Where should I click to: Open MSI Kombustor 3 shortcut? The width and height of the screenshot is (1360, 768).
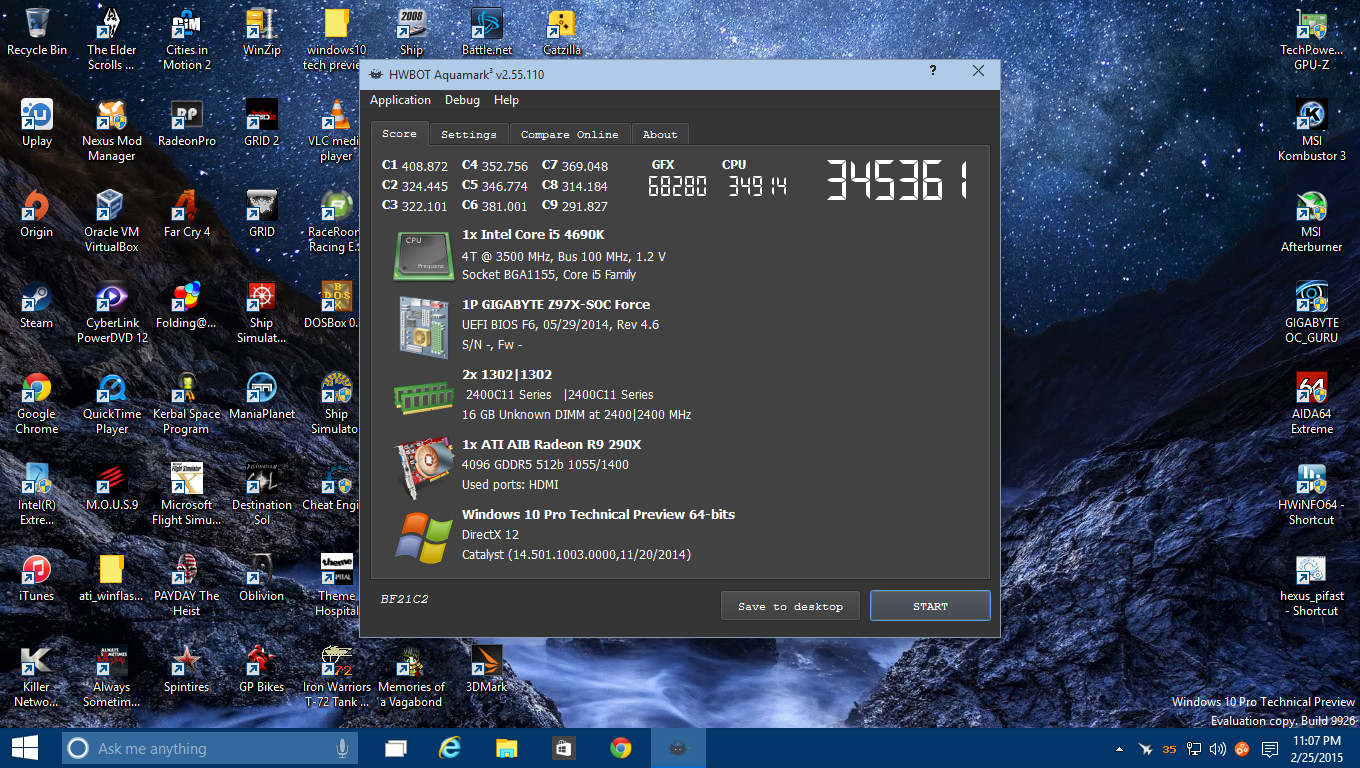click(x=1311, y=130)
